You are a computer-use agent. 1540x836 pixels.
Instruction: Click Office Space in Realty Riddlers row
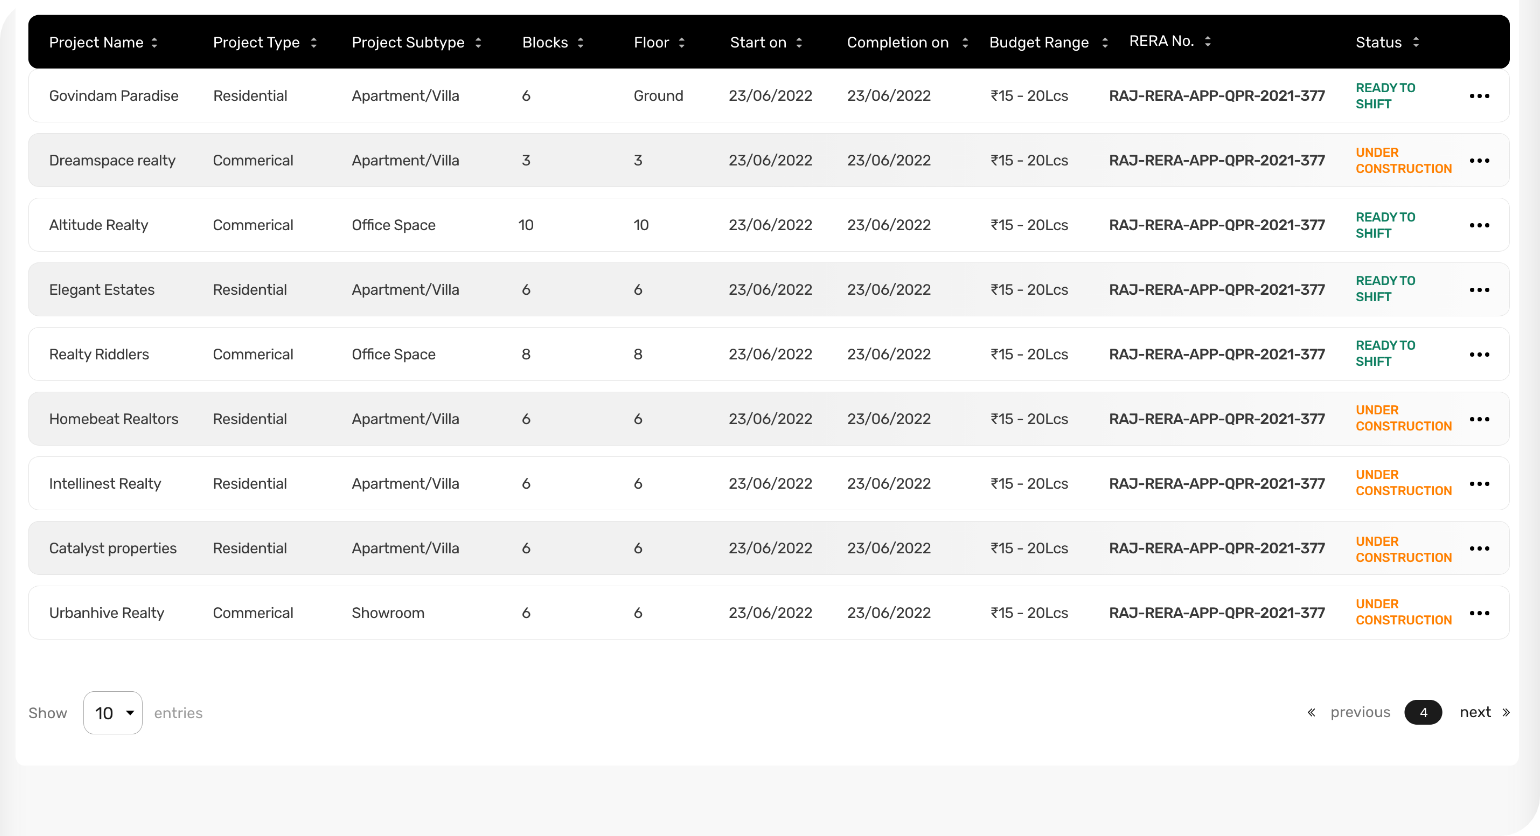pyautogui.click(x=393, y=354)
